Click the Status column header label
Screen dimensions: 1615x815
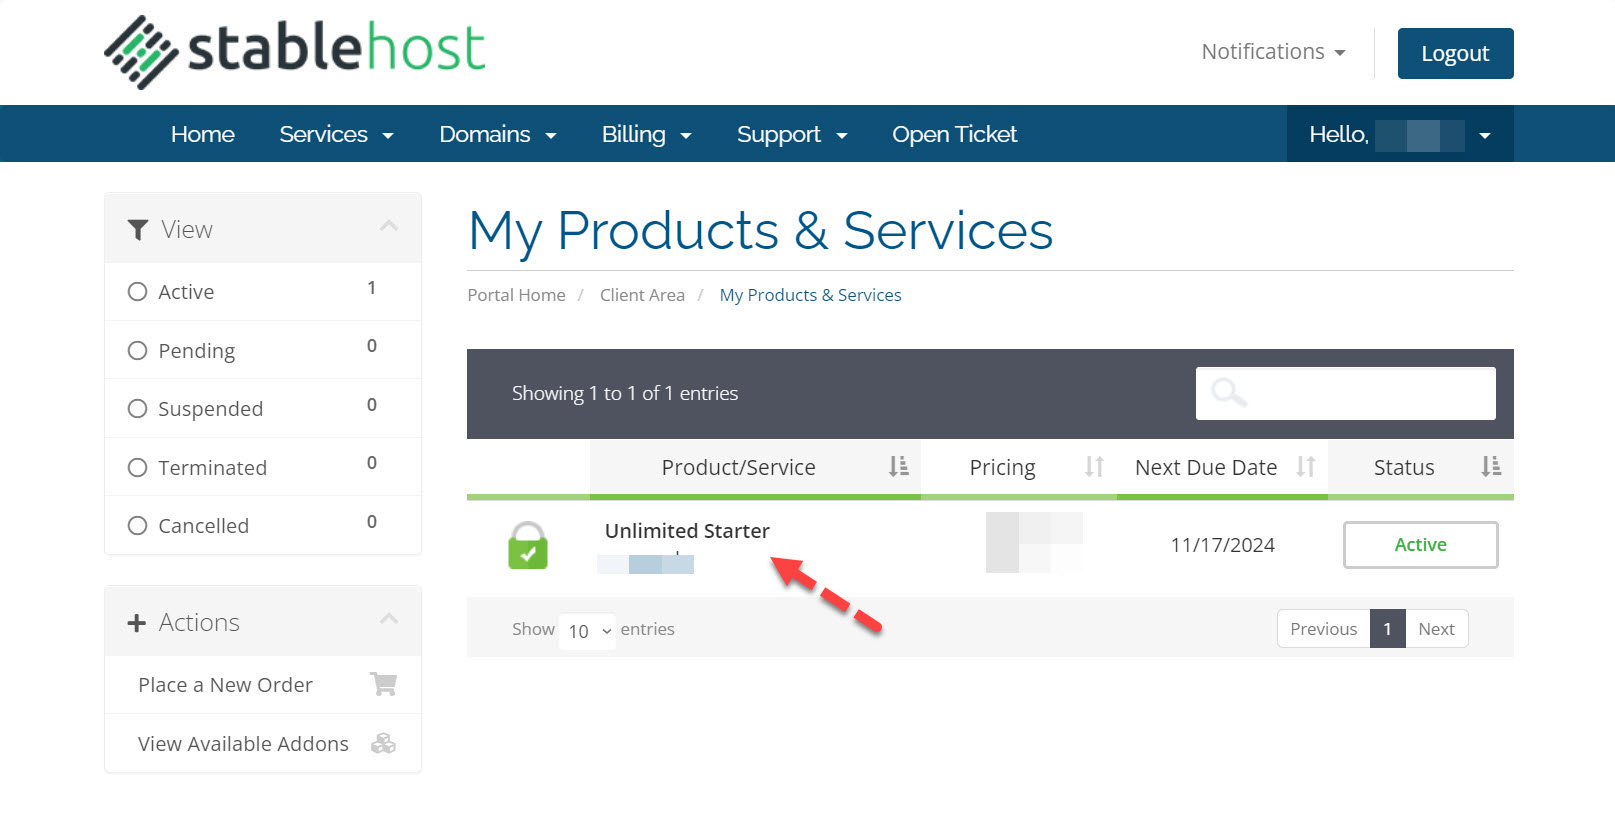pyautogui.click(x=1404, y=467)
